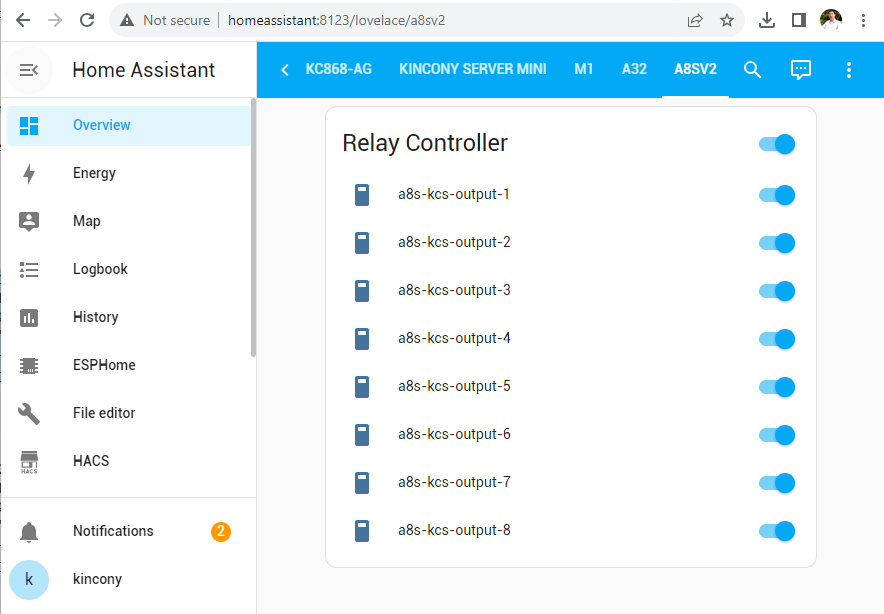Open the Notifications bell in sidebar
The image size is (884, 614).
29,531
